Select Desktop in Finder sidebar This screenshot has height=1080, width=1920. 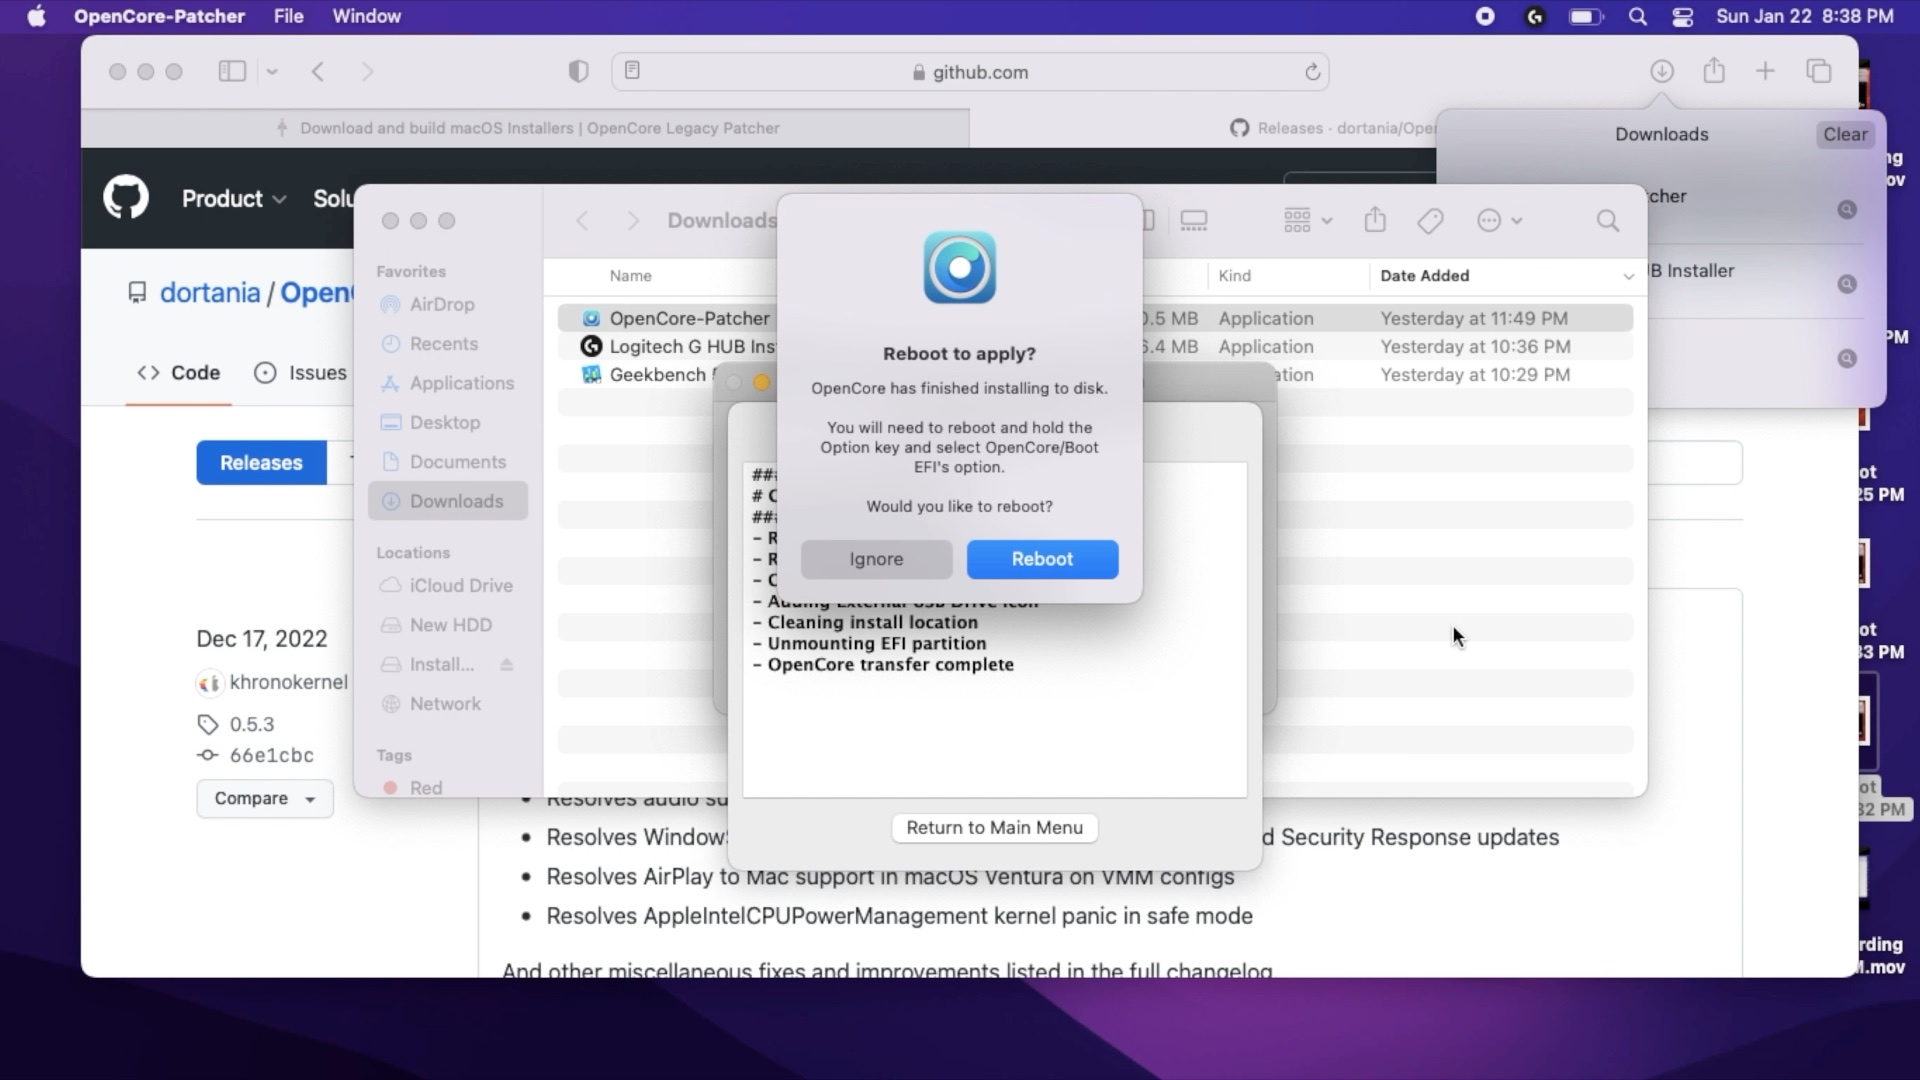click(447, 423)
